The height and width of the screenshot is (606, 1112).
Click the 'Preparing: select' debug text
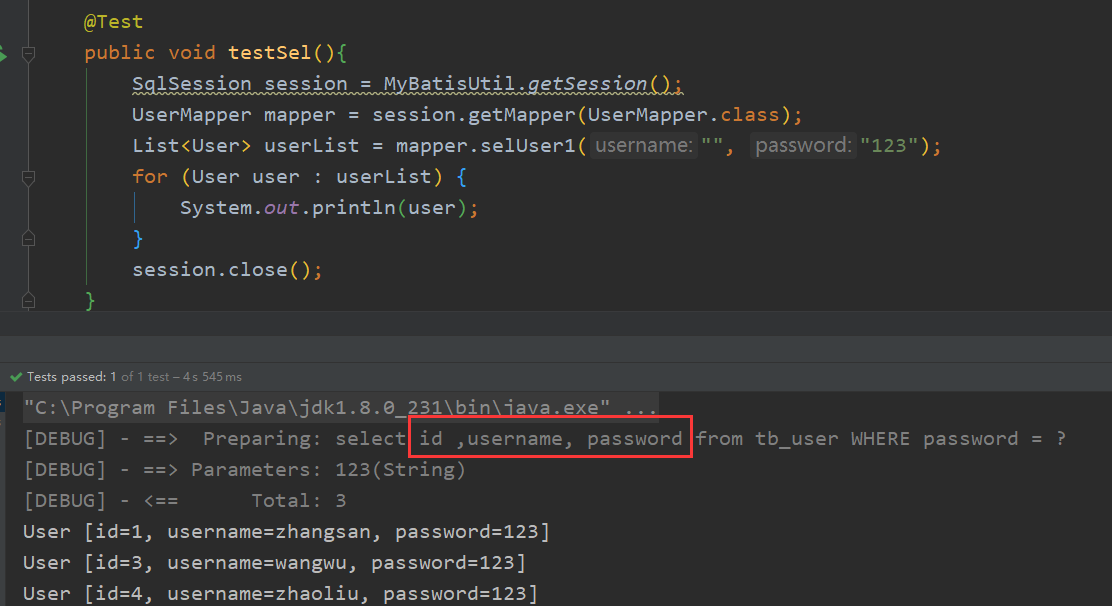tap(304, 439)
